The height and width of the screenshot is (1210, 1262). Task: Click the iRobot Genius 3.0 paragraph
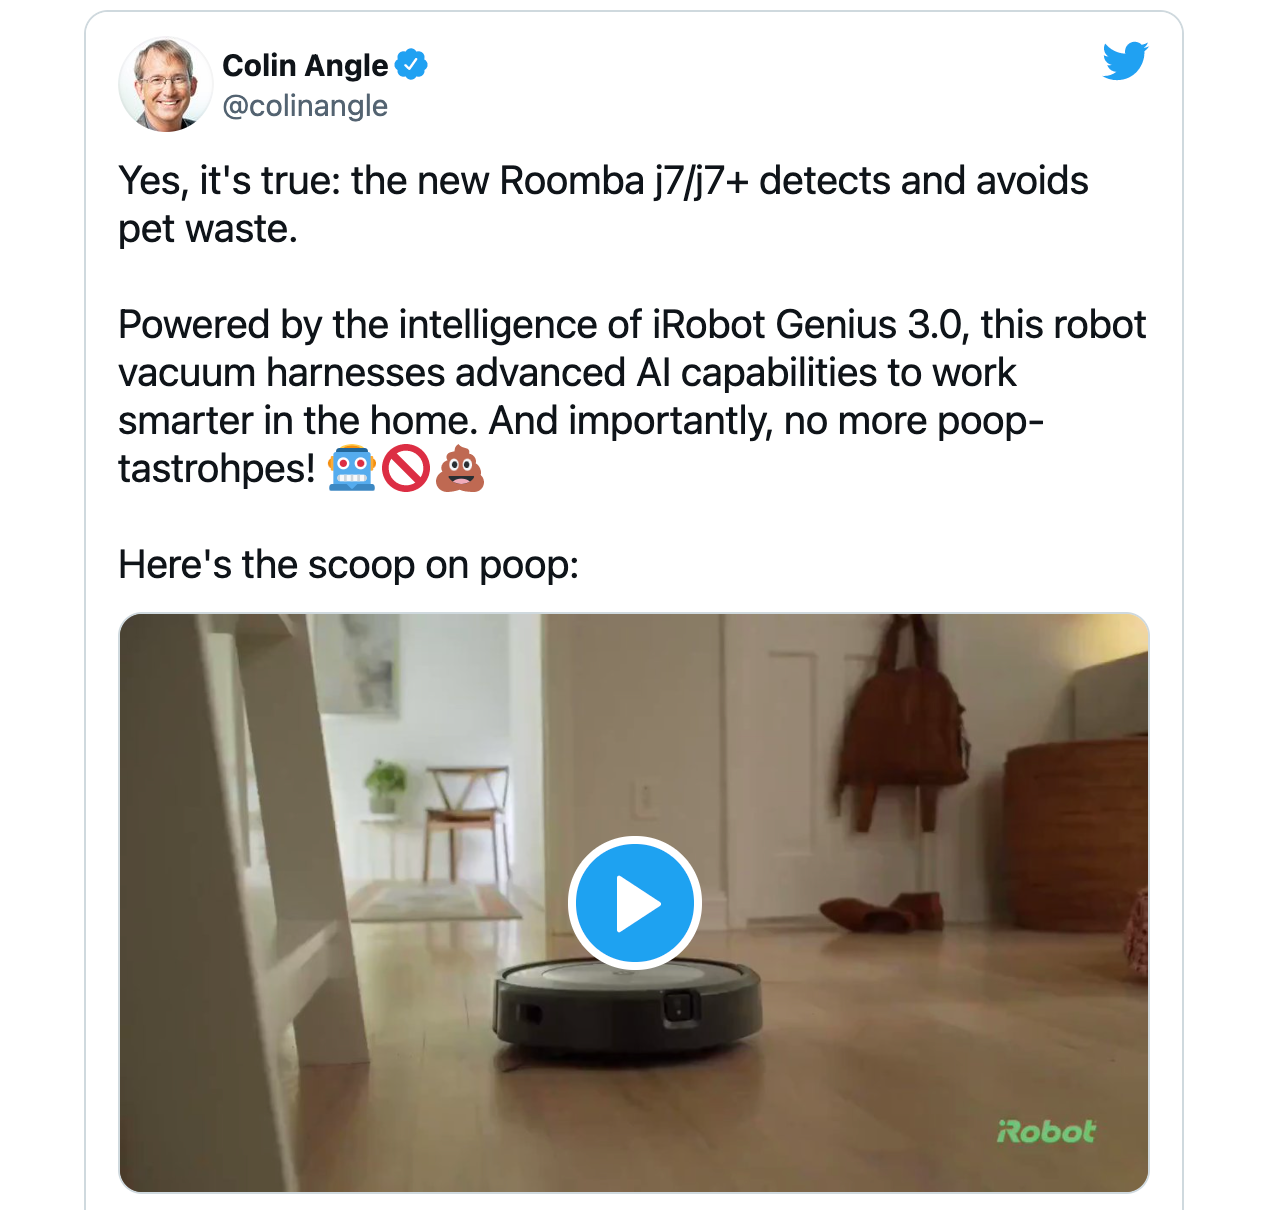[632, 397]
